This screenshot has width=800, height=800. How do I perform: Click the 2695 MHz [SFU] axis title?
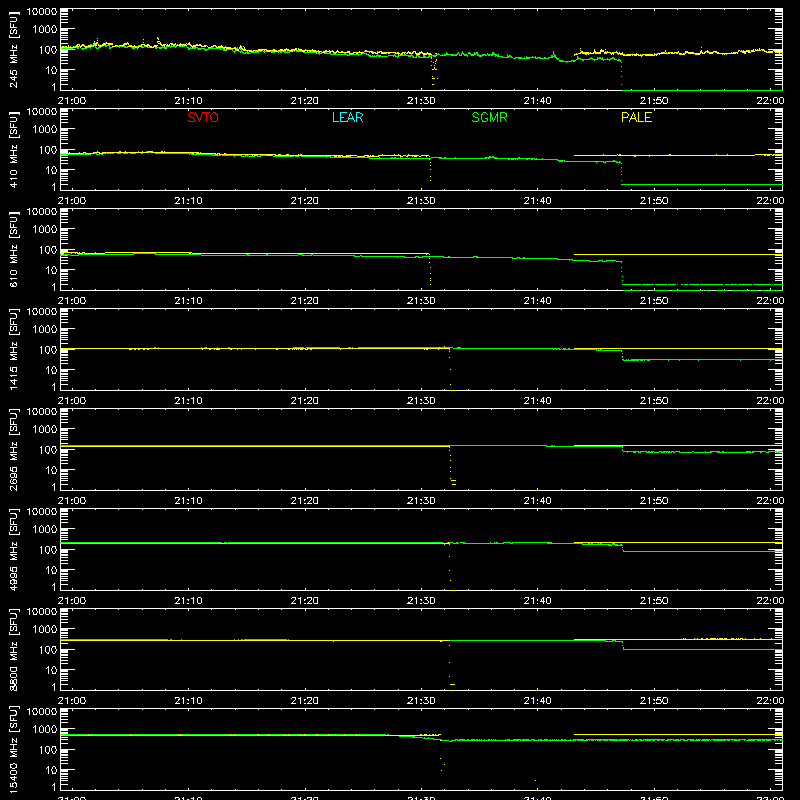(13, 450)
